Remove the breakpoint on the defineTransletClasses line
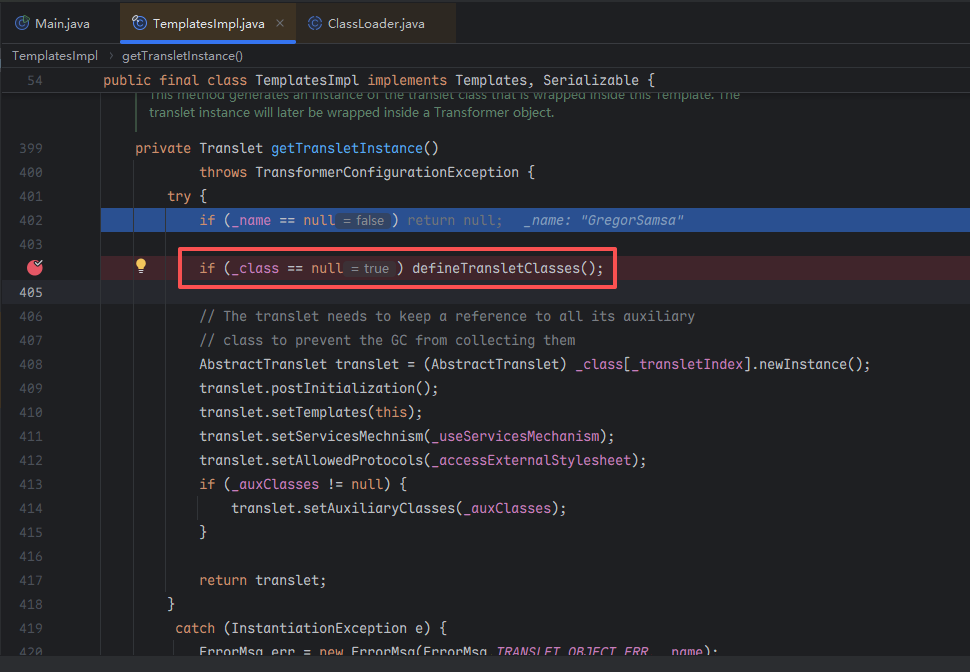The width and height of the screenshot is (970, 672). click(35, 267)
